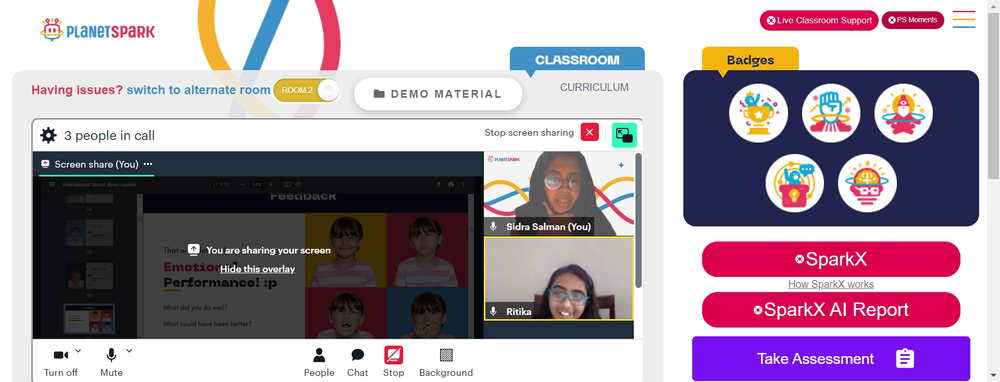Click the Take Assessment button
1000x382 pixels.
click(x=831, y=358)
